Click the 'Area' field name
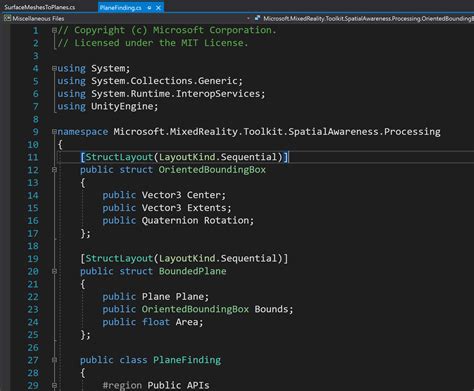The height and width of the screenshot is (391, 474). [187, 322]
